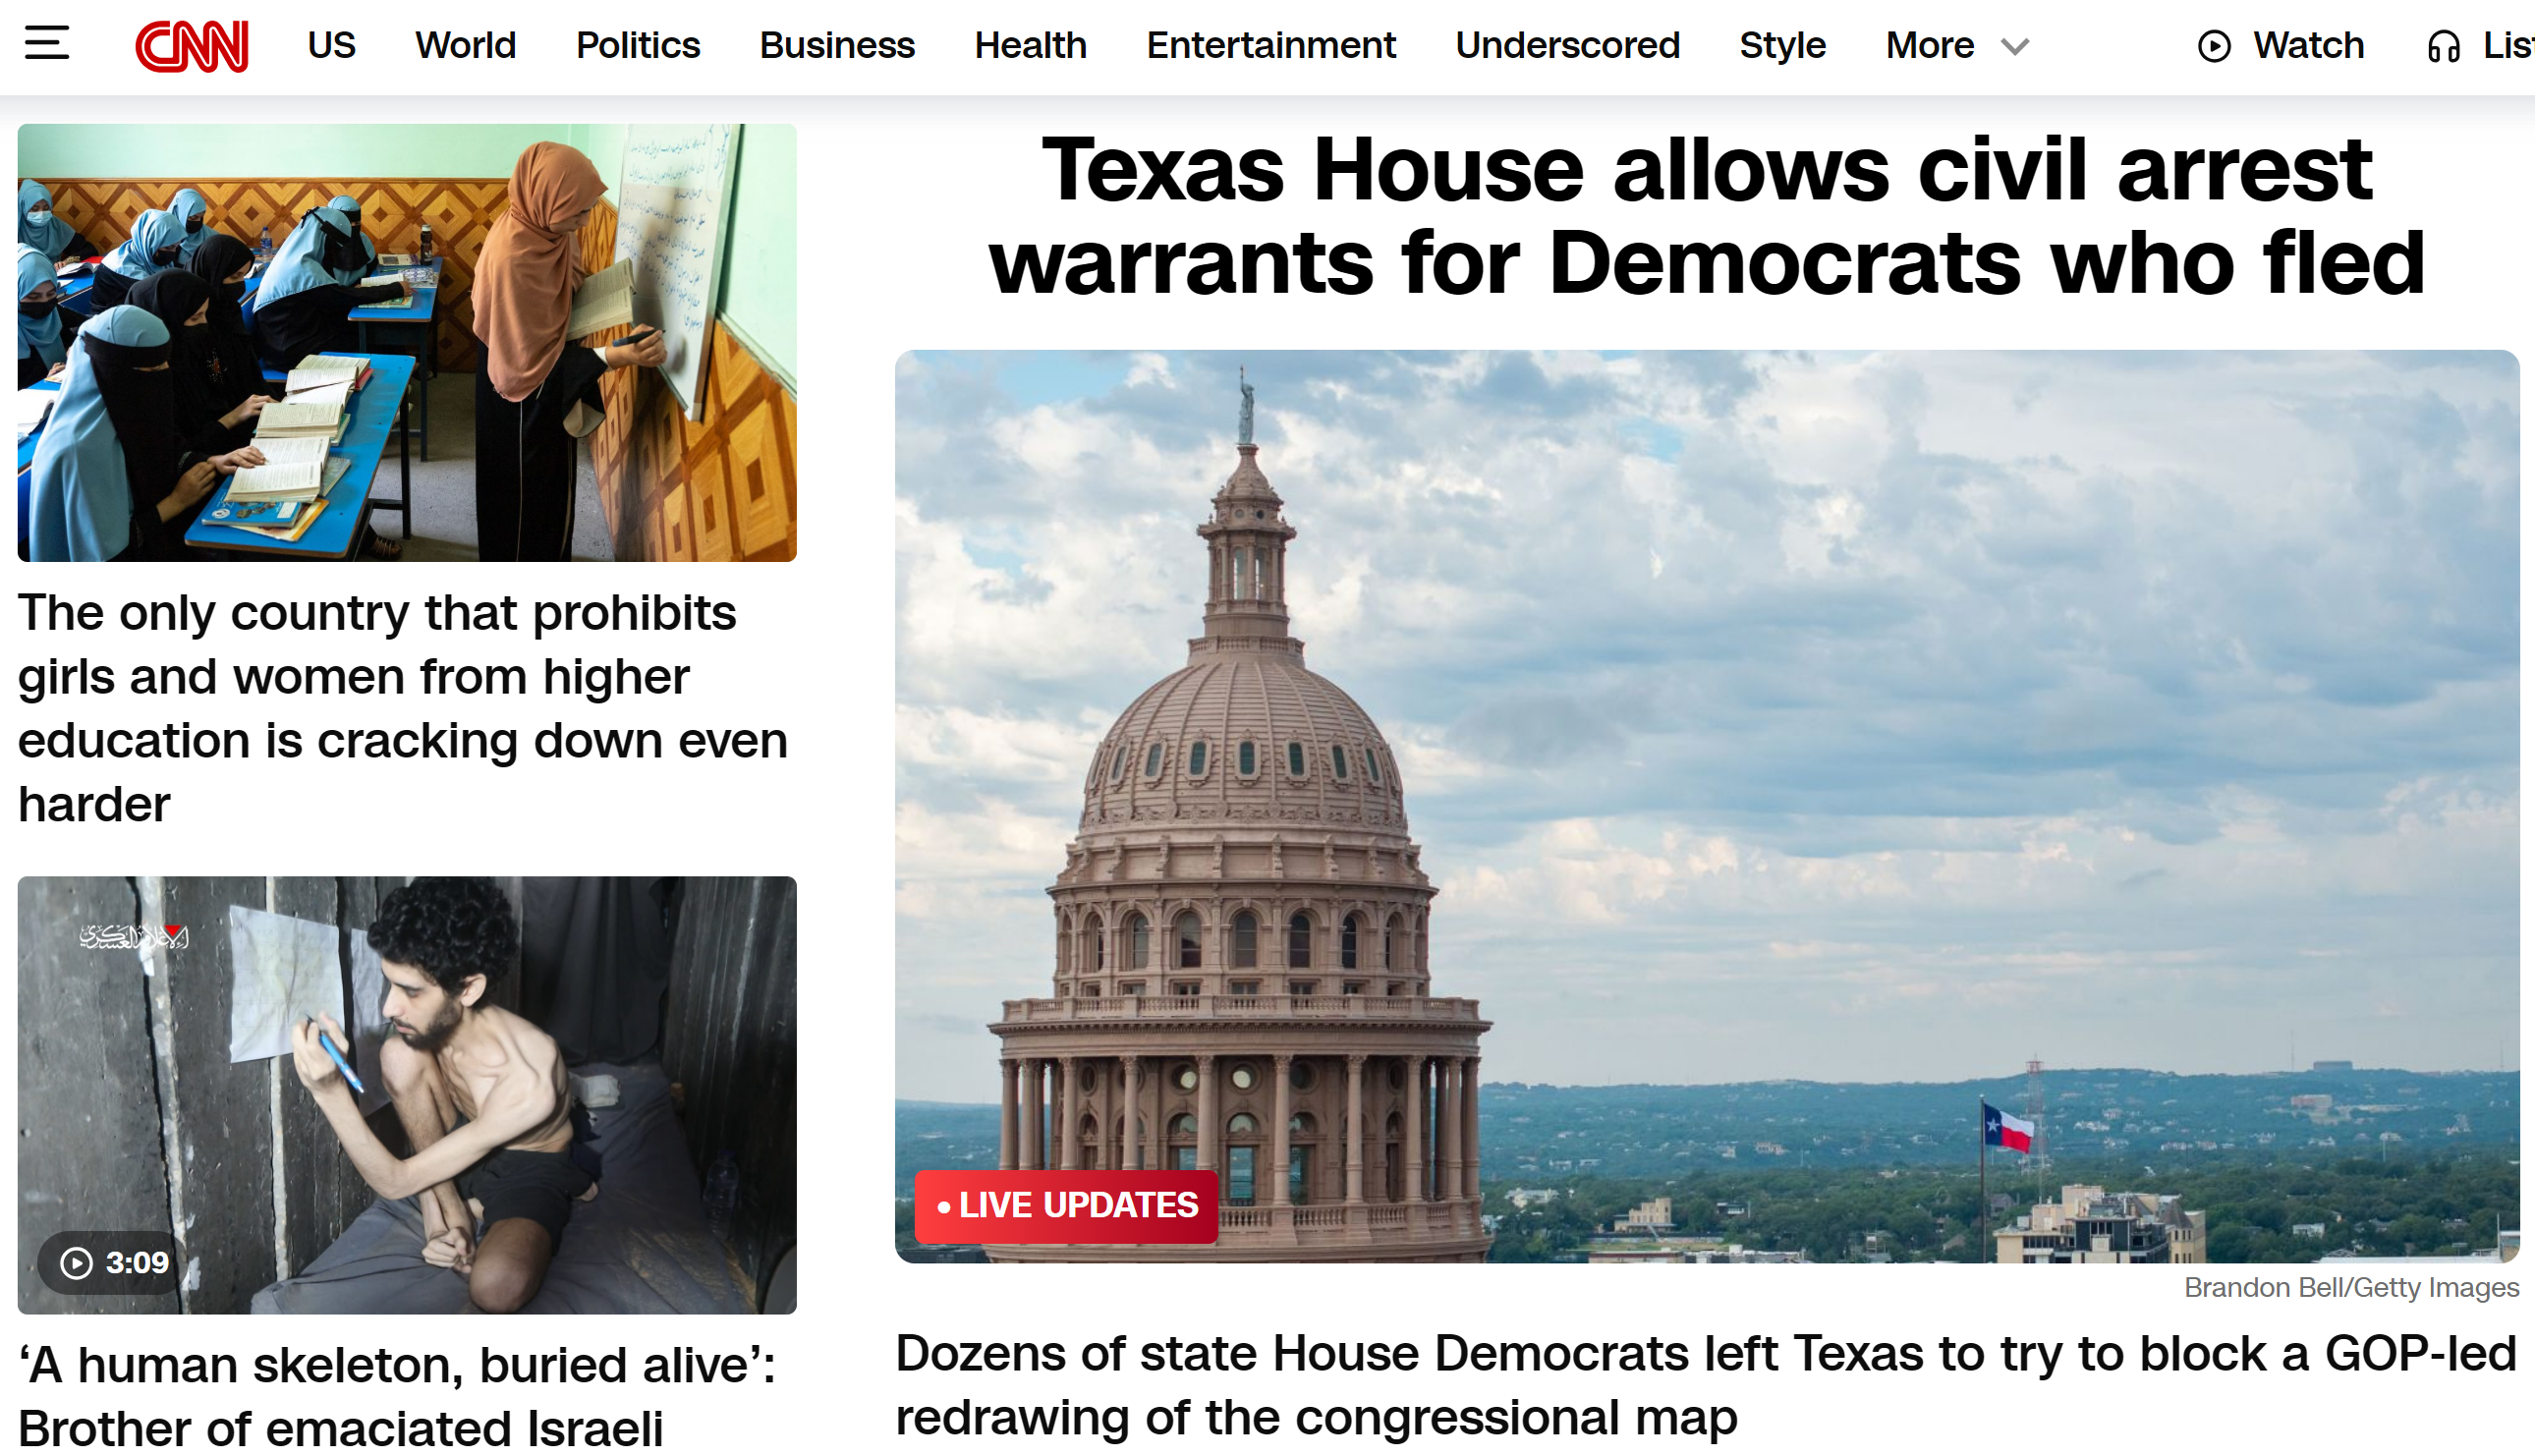Expand the More dropdown chevron
Image resolution: width=2535 pixels, height=1456 pixels.
[x=2015, y=47]
